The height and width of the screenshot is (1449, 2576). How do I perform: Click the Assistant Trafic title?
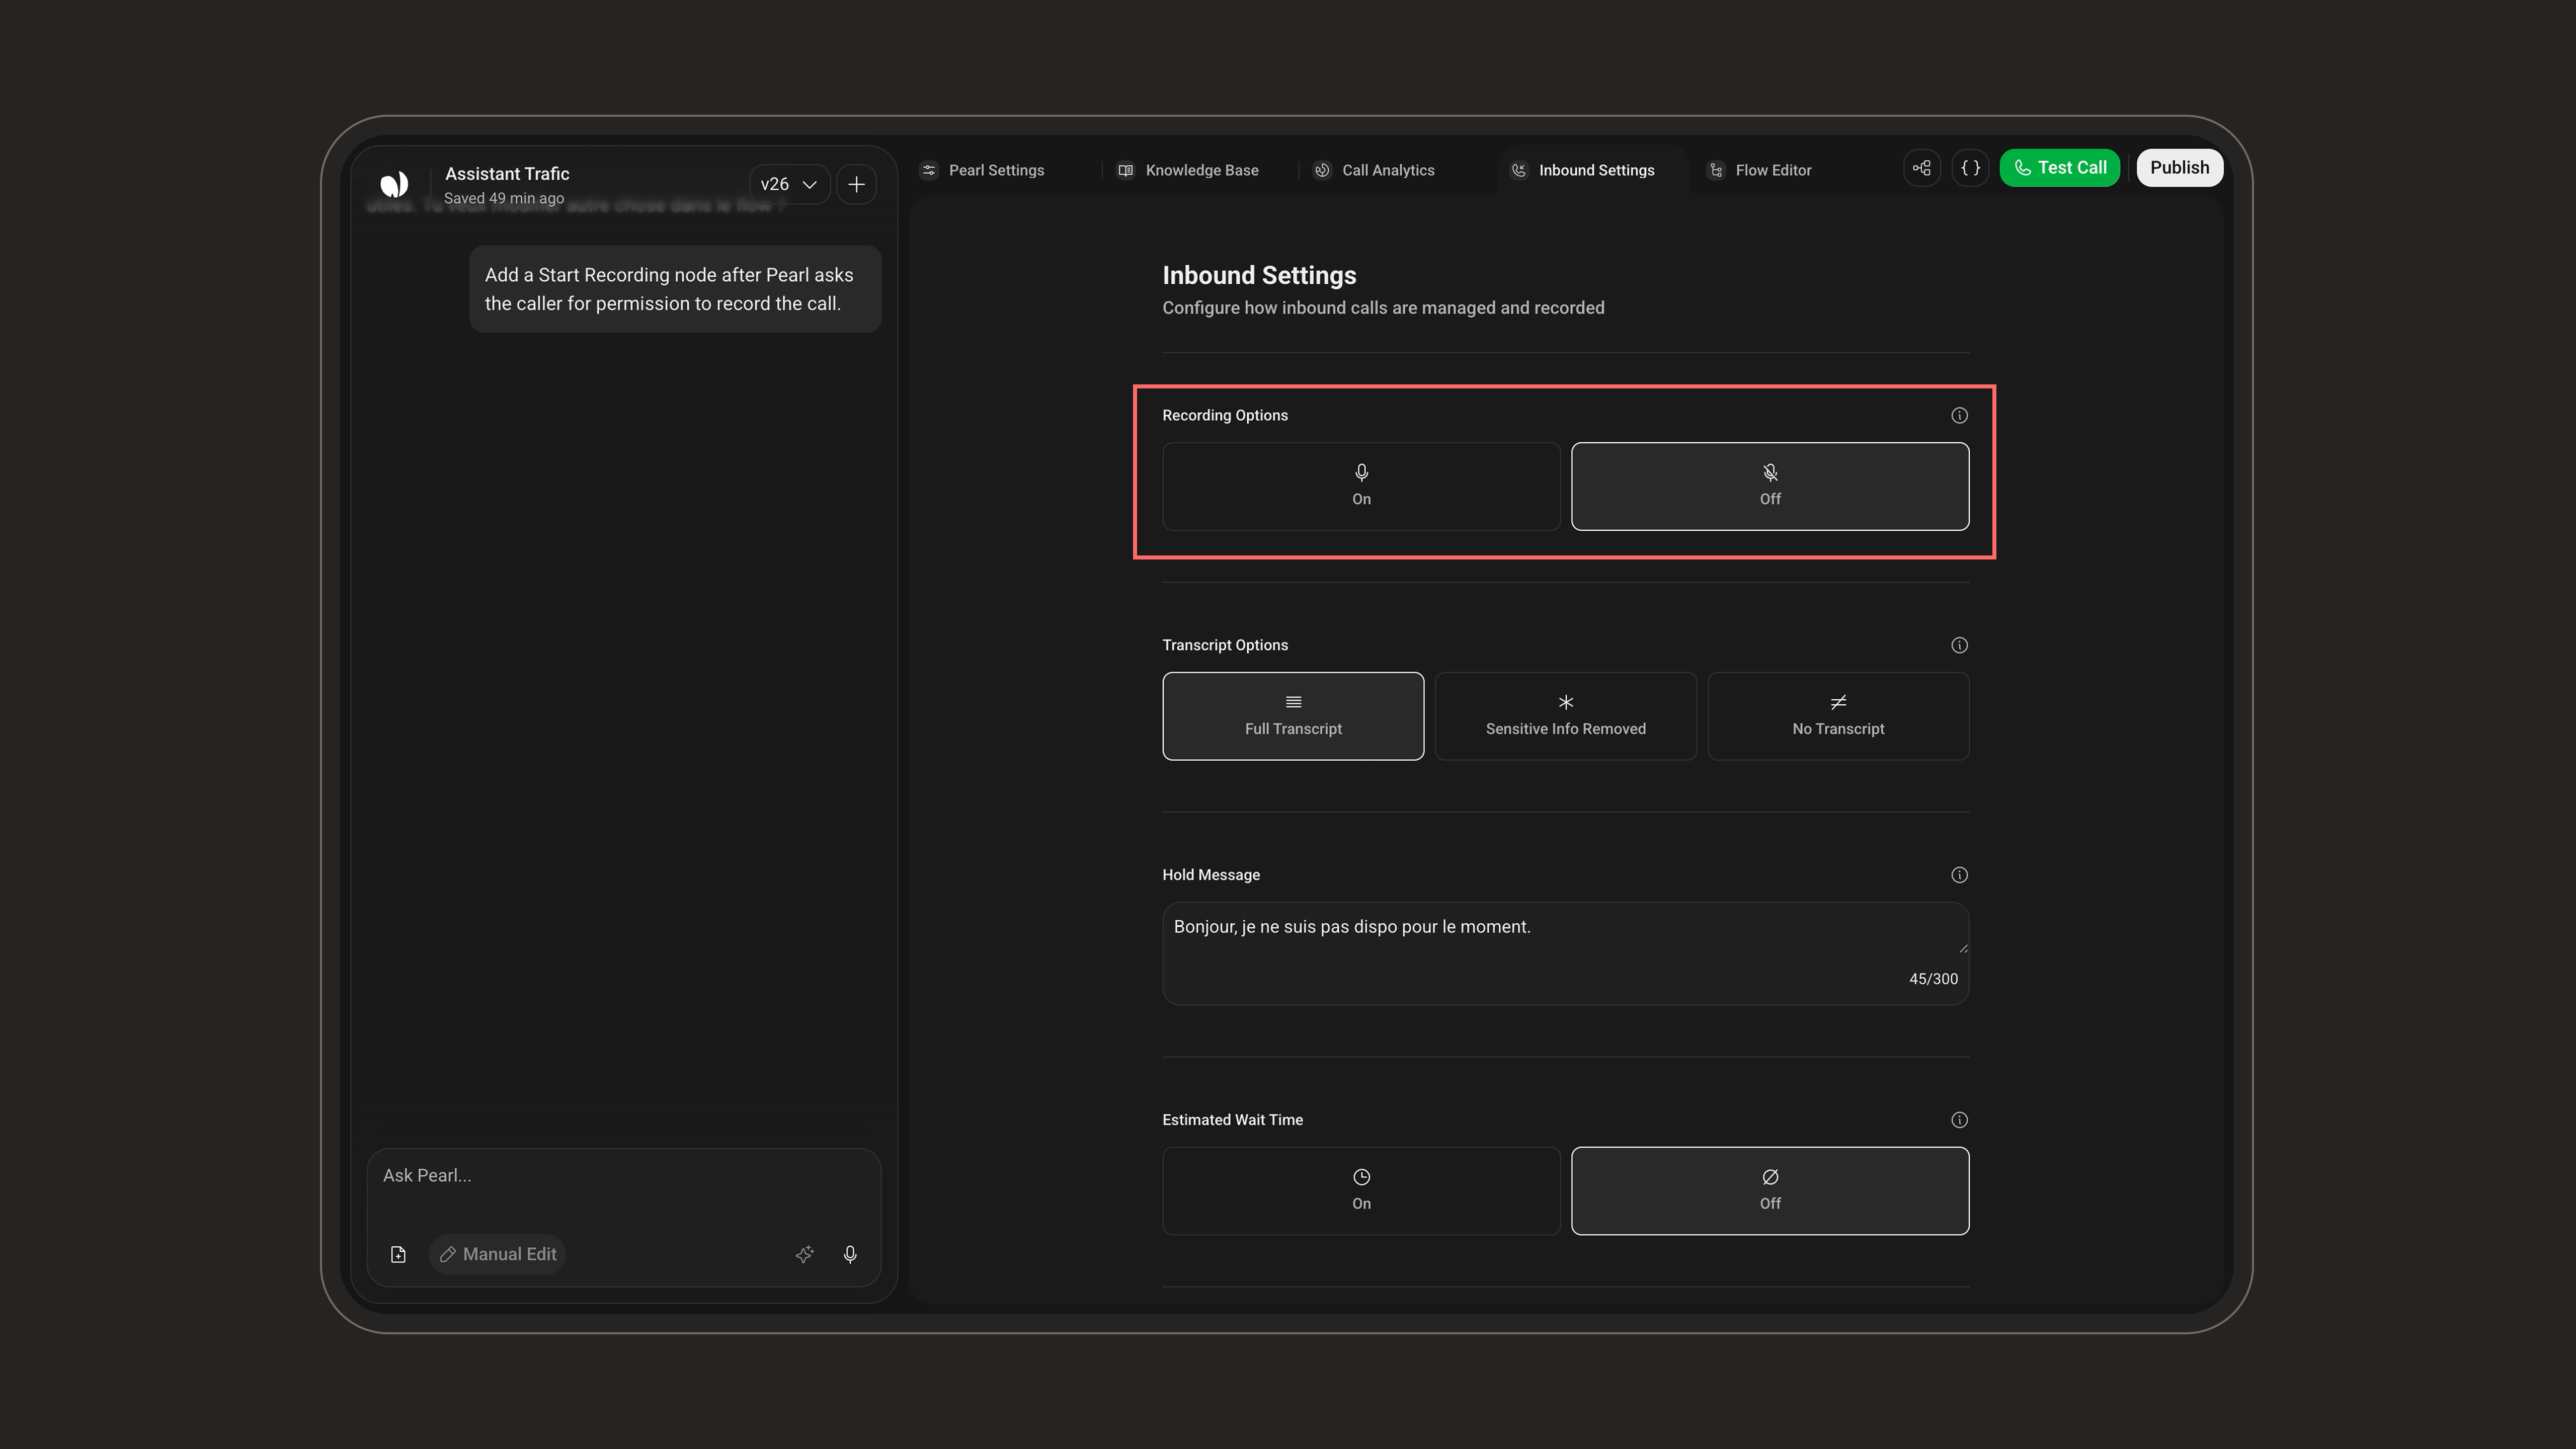(x=507, y=174)
